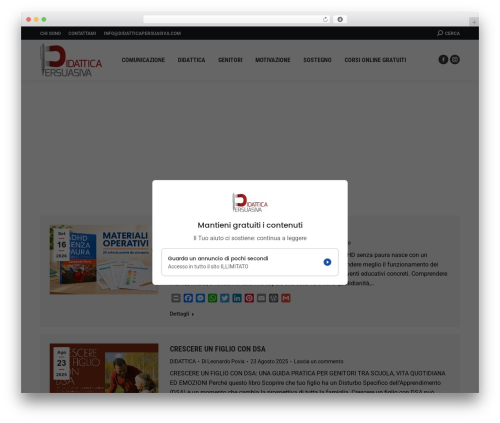Open the DIDATTICA category link
Image resolution: width=500 pixels, height=423 pixels.
[183, 361]
